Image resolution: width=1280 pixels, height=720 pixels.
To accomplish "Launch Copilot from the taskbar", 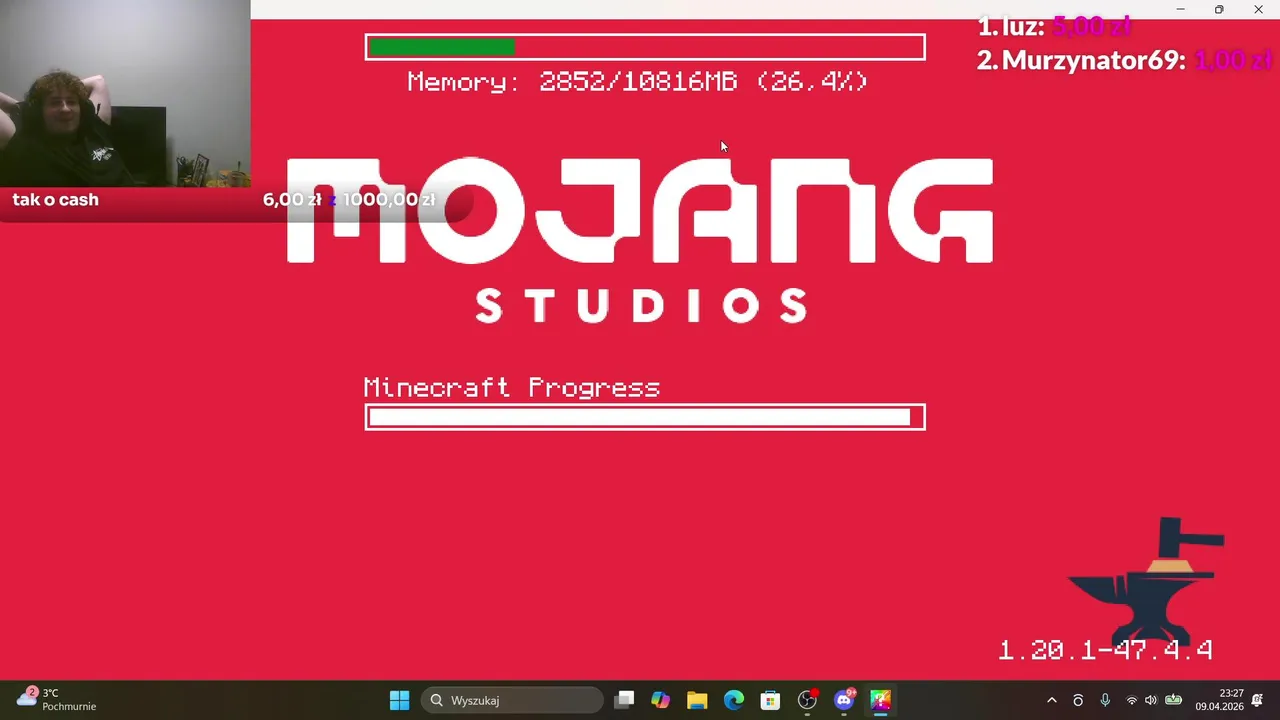I will (x=660, y=700).
